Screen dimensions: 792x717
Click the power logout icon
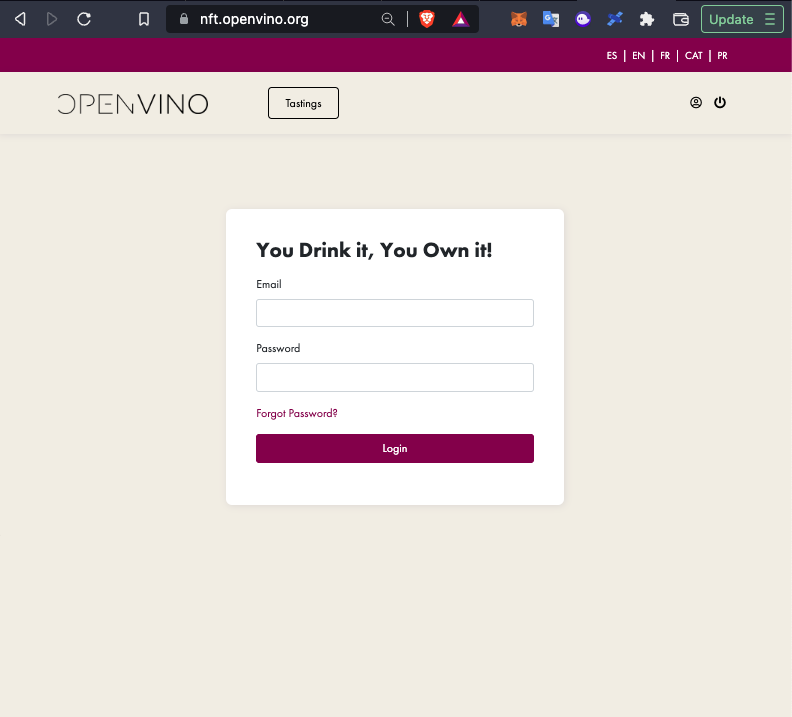click(720, 103)
